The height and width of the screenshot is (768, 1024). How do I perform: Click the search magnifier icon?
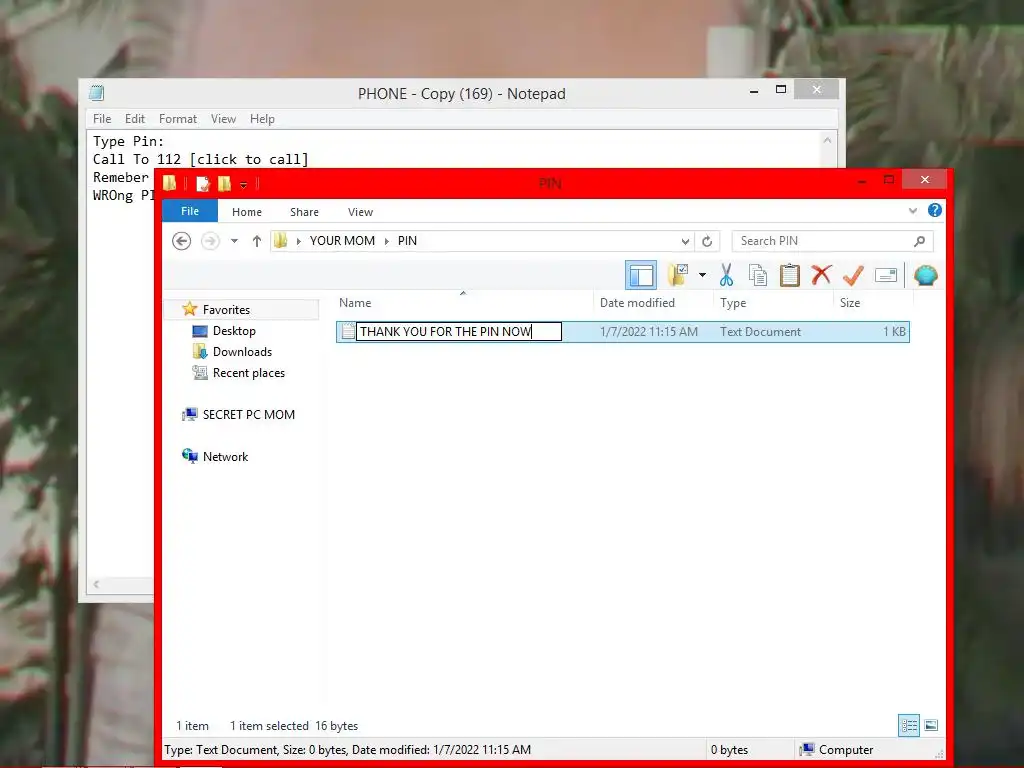pyautogui.click(x=920, y=241)
